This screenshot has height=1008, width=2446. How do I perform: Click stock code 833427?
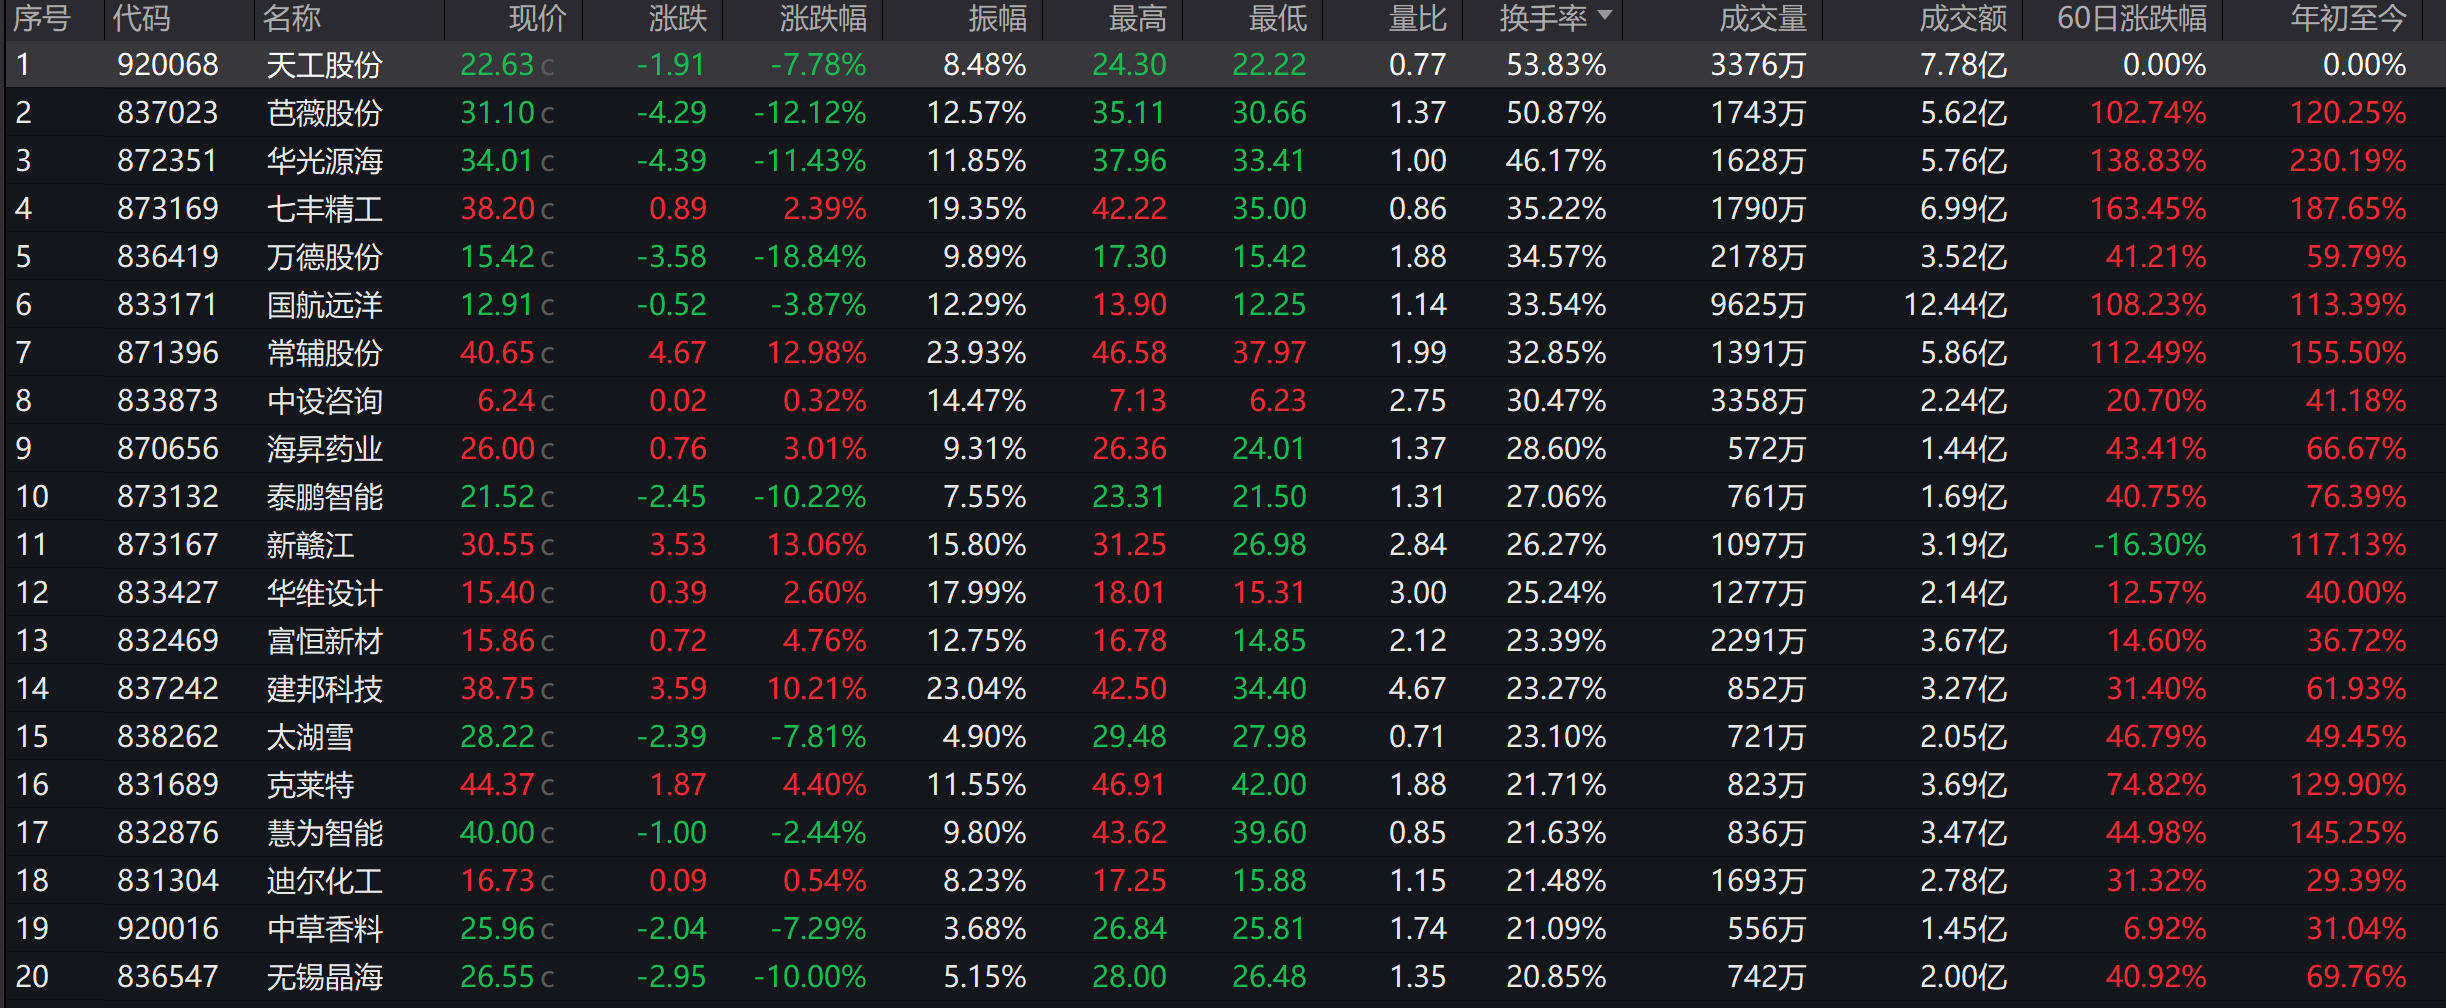[167, 593]
